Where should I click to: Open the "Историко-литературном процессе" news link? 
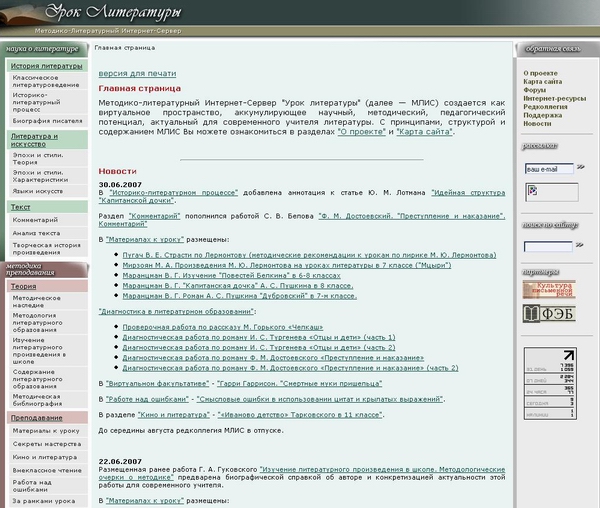pos(173,192)
